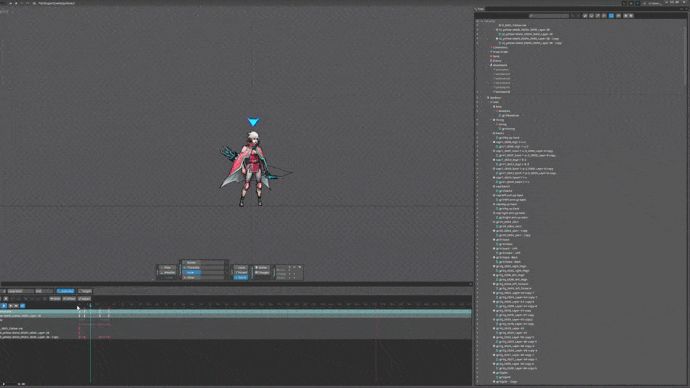Play the animation
Screen dimensions: 690x388
click(4, 306)
